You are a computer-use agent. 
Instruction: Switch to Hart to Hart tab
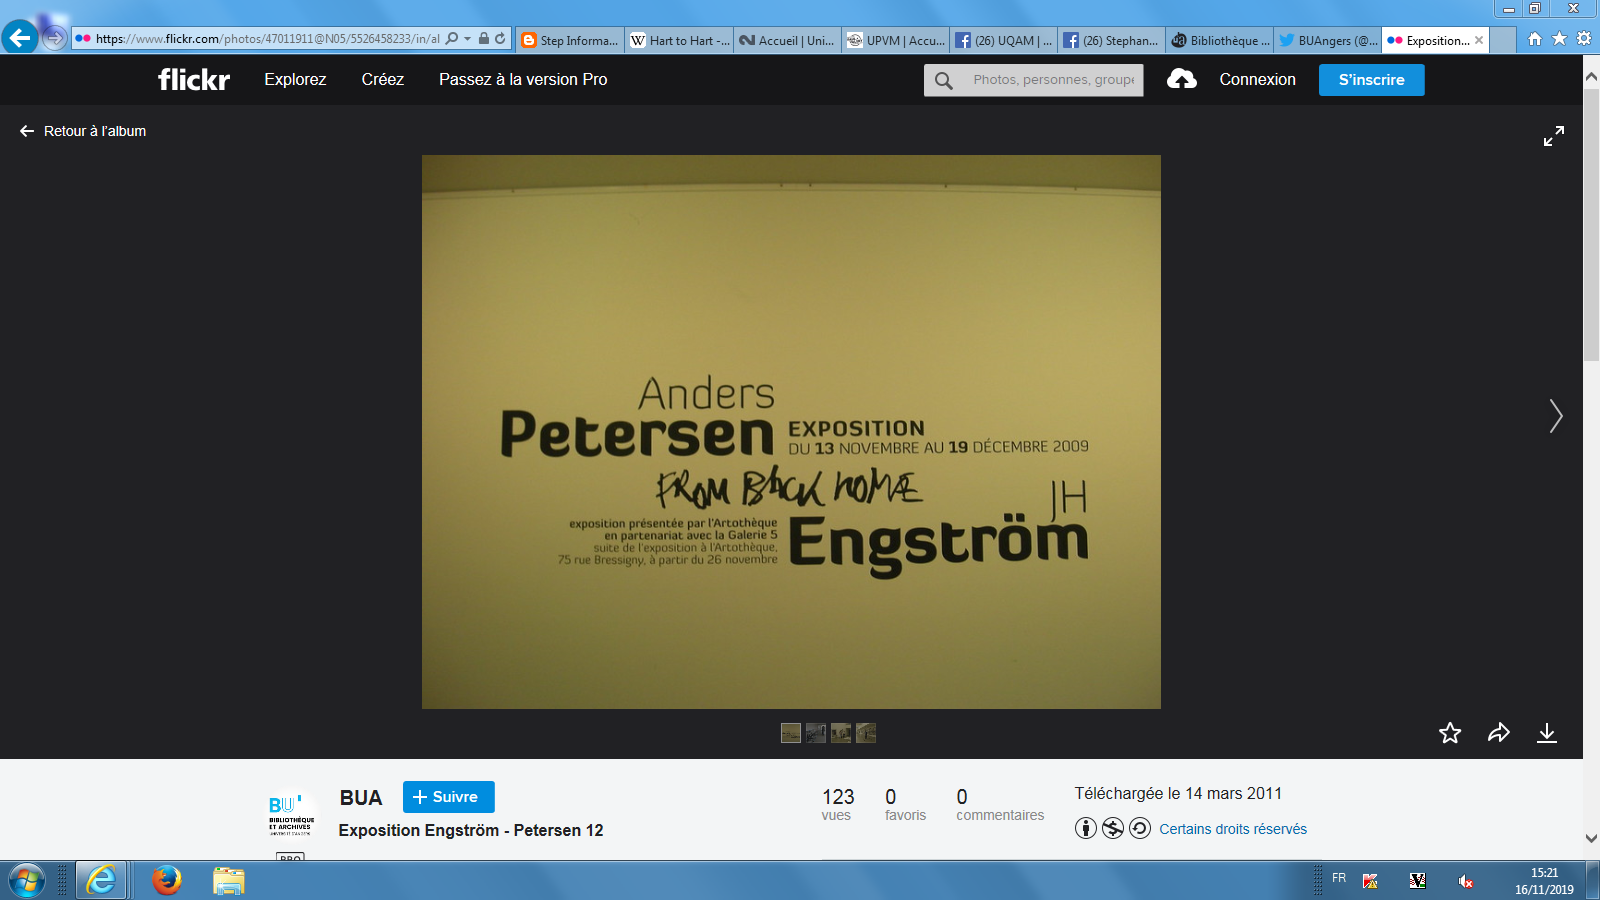click(679, 40)
